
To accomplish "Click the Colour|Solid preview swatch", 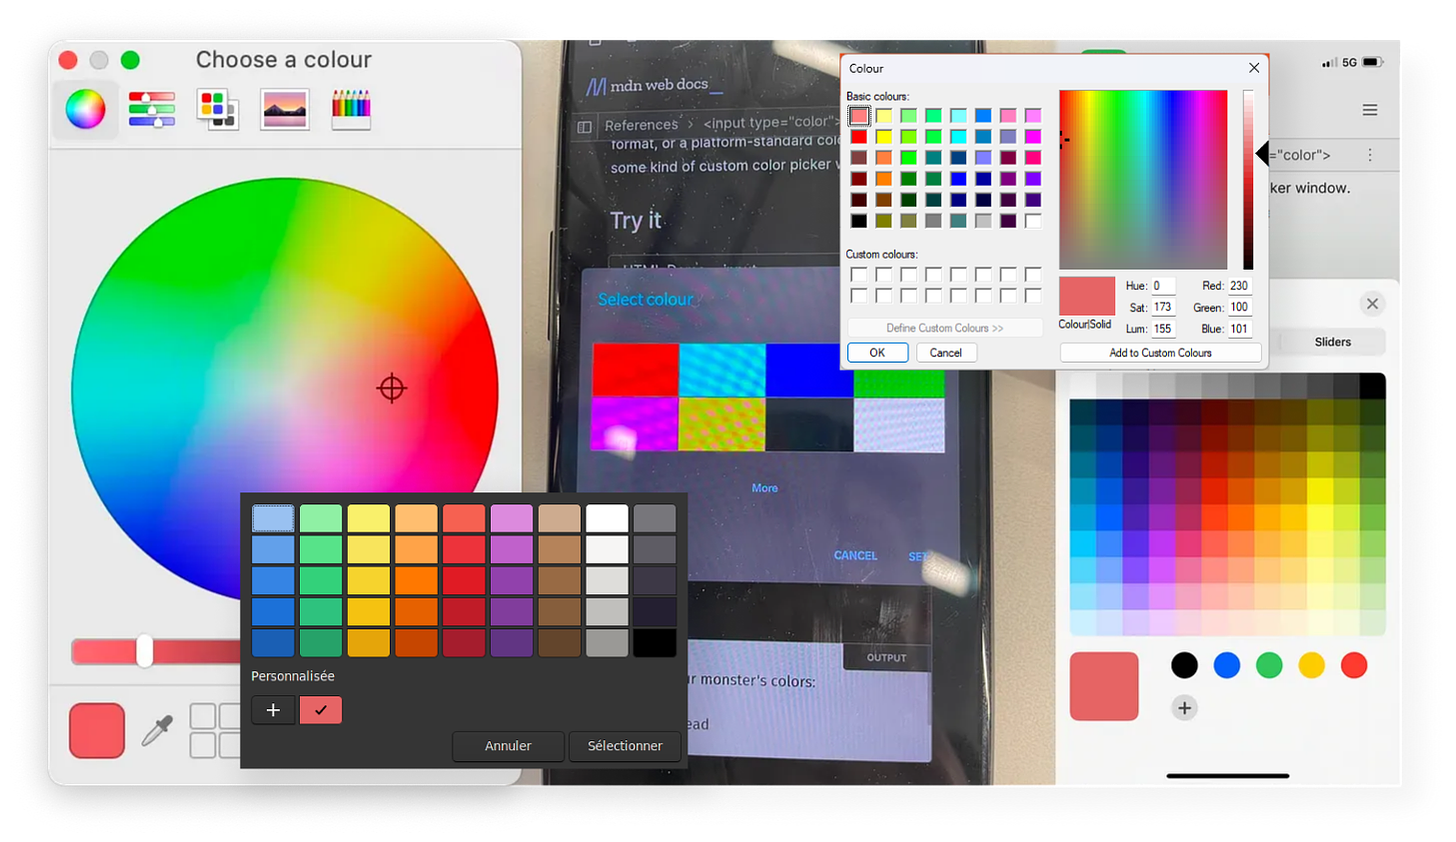I will point(1087,297).
